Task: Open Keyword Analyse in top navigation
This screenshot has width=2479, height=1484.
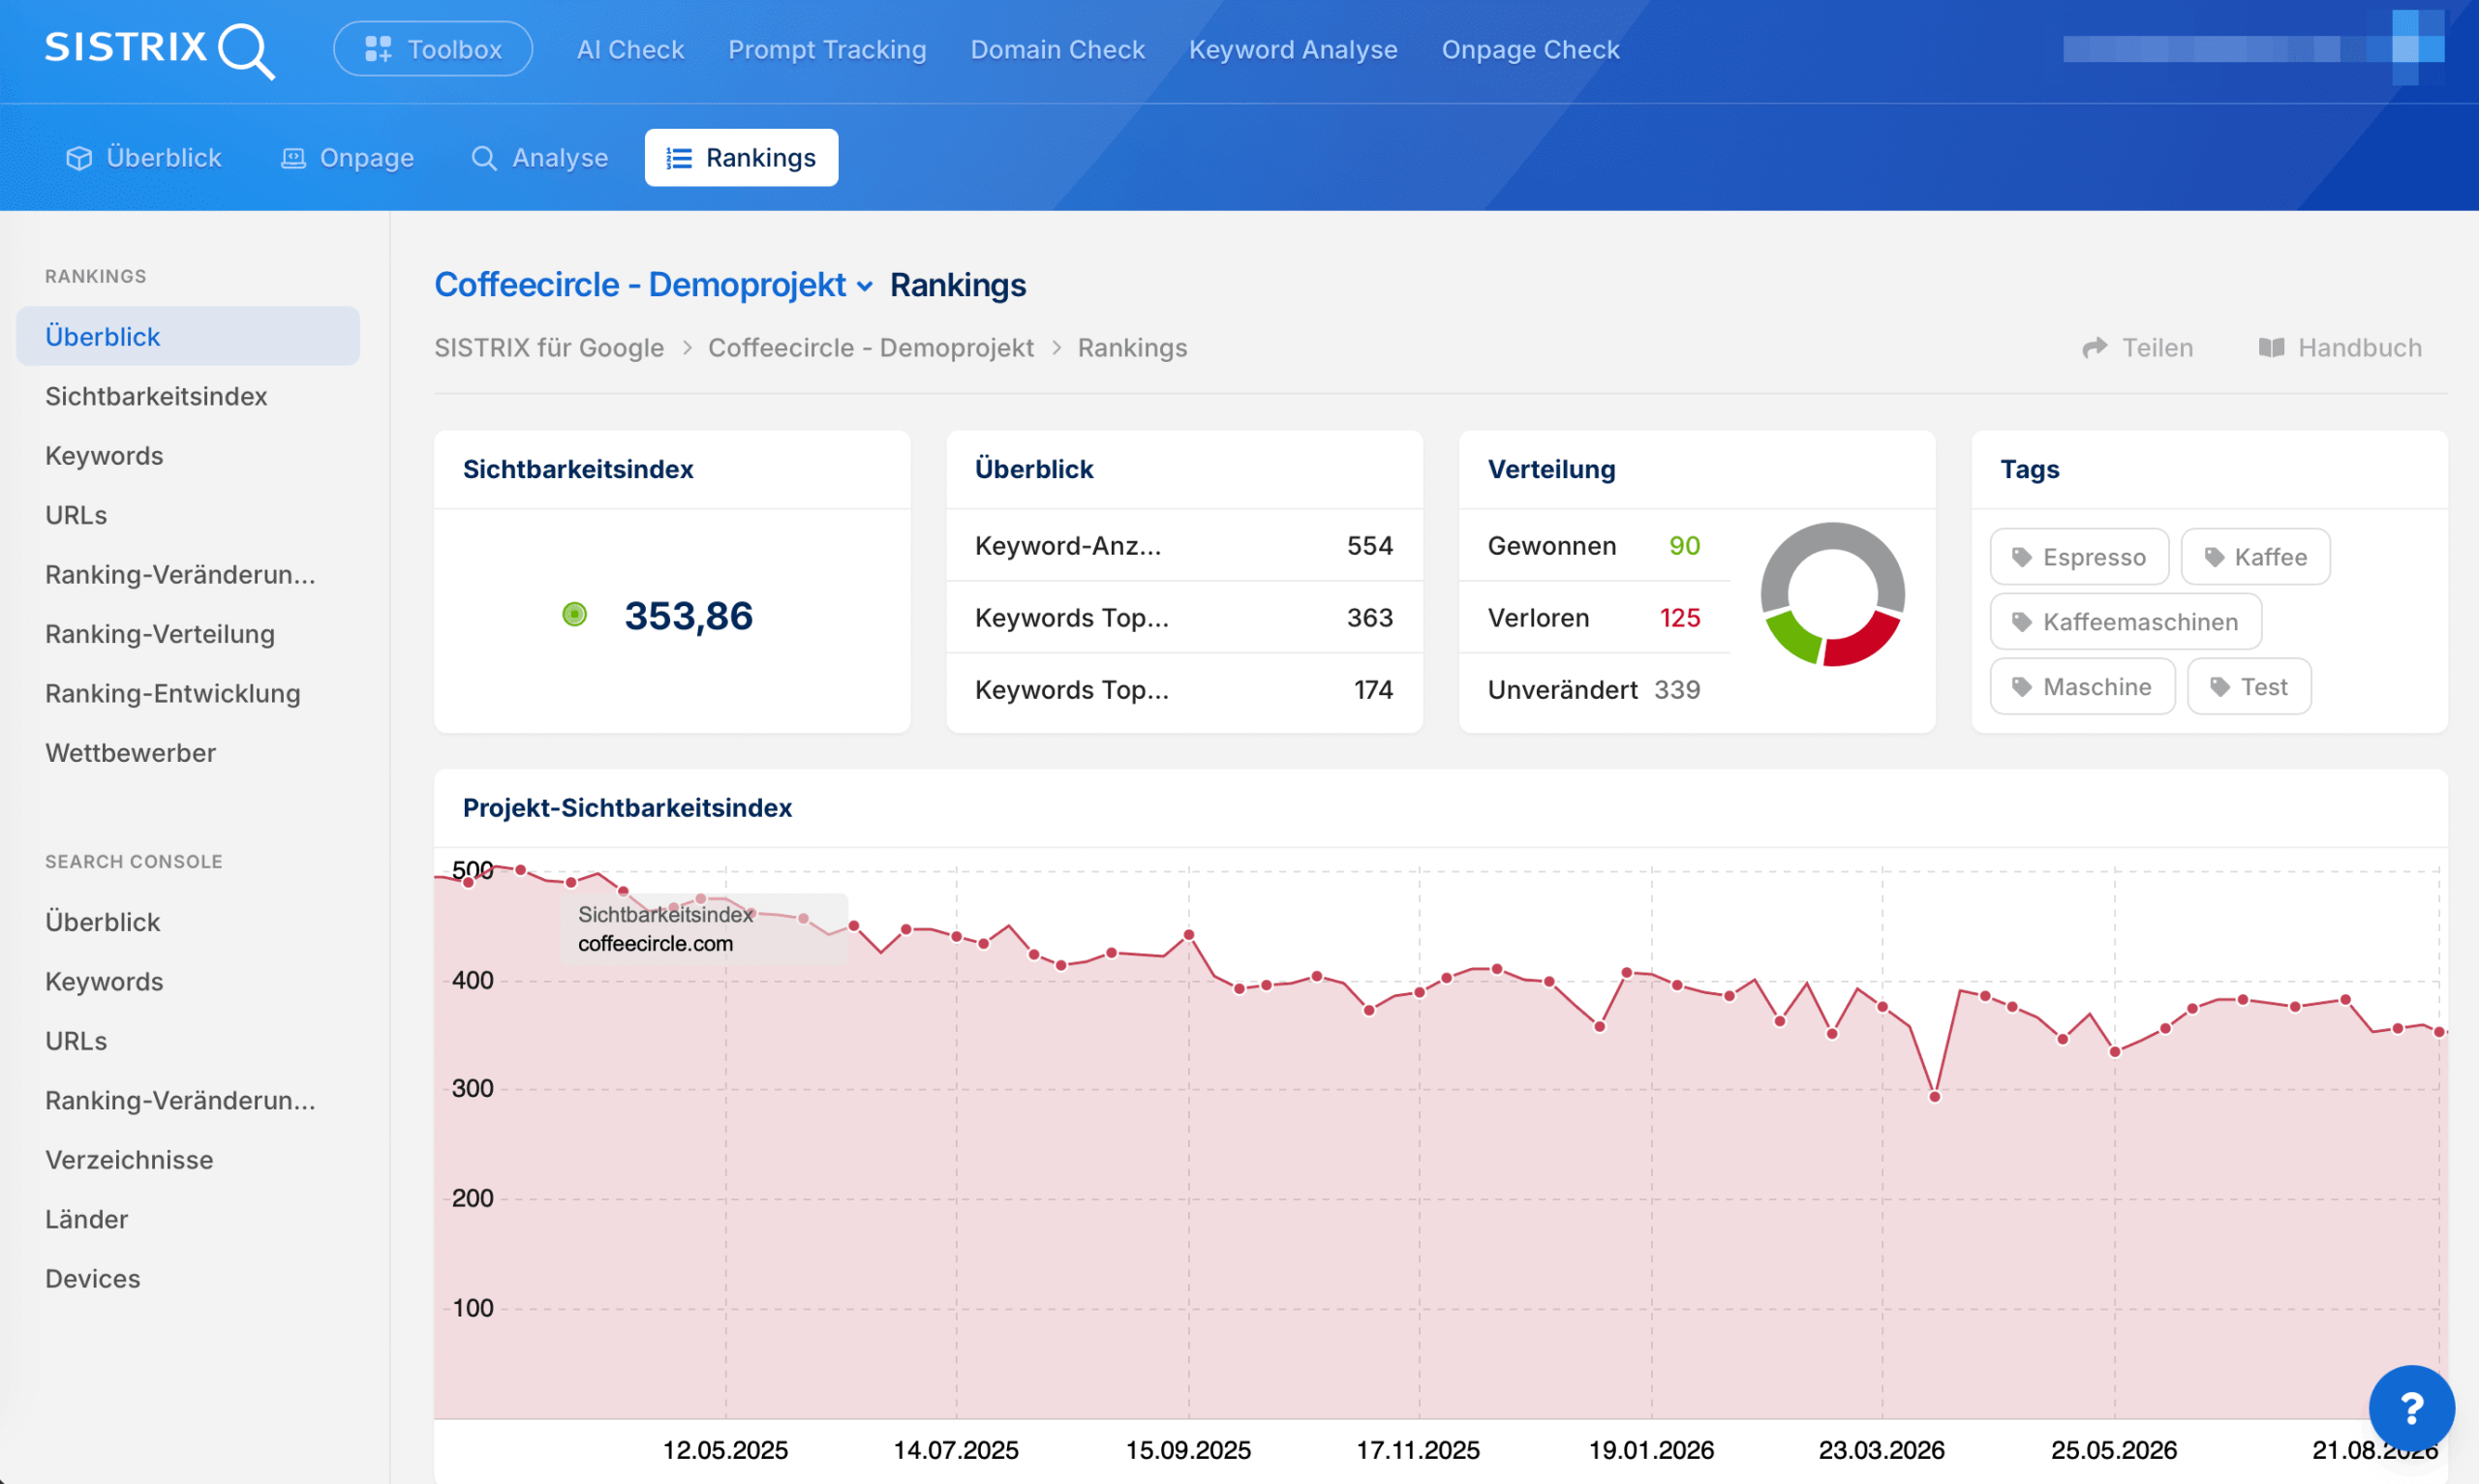Action: 1292,49
